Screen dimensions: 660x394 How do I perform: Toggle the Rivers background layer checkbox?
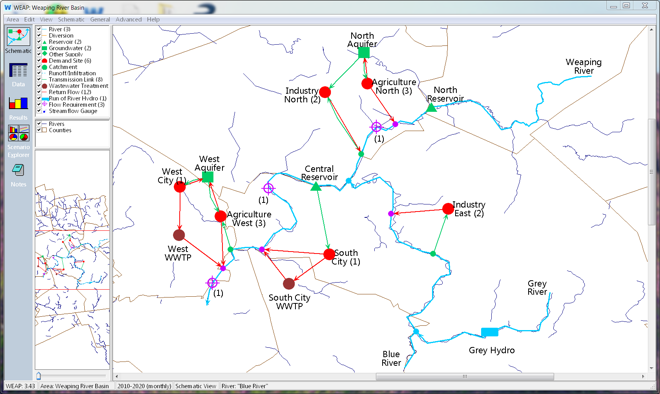point(39,124)
